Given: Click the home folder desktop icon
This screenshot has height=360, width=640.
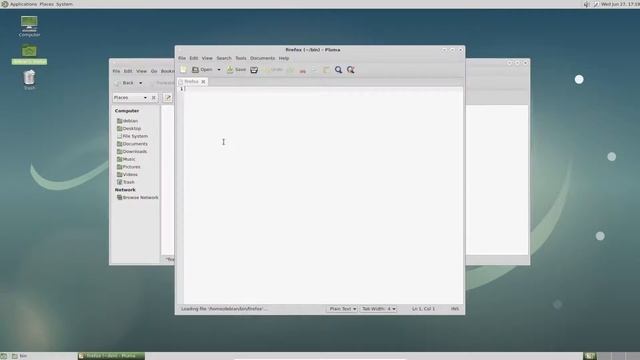Looking at the screenshot, I should (x=29, y=54).
